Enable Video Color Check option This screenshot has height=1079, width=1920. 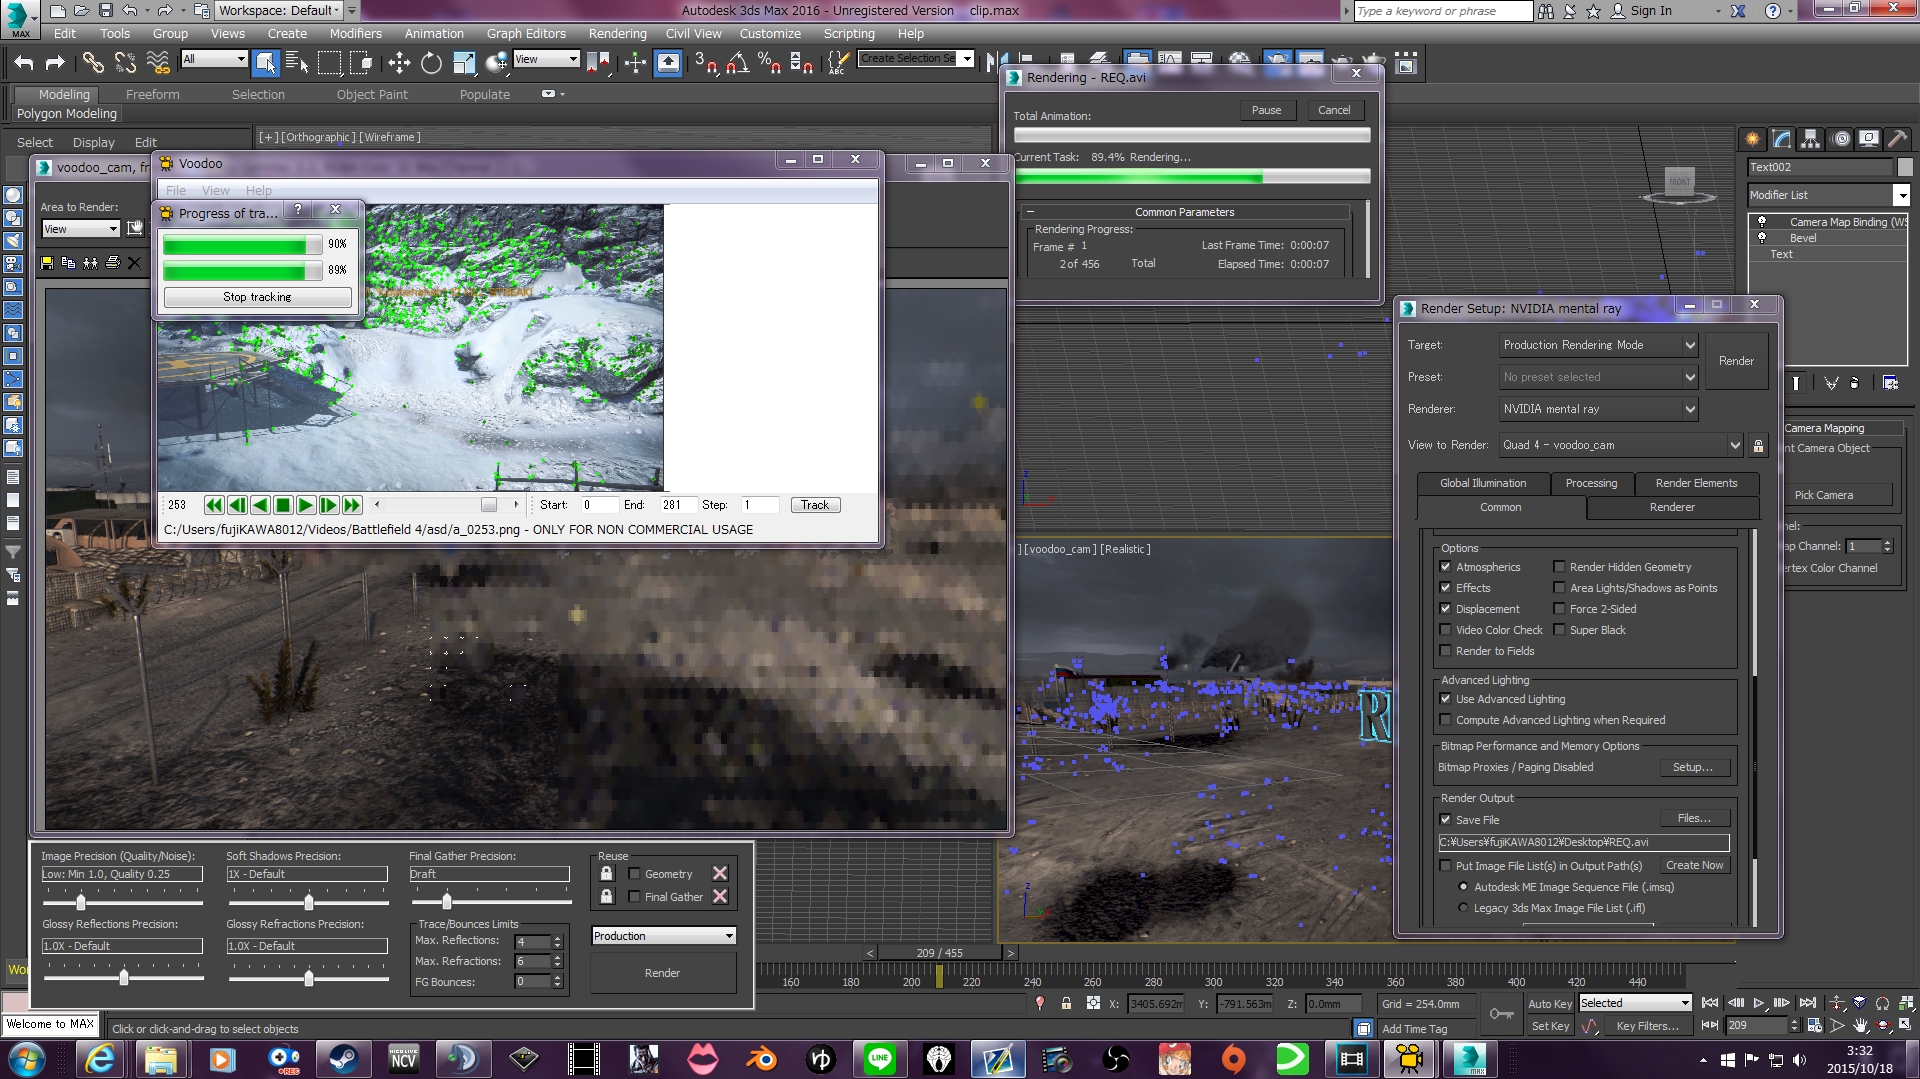pyautogui.click(x=1445, y=630)
